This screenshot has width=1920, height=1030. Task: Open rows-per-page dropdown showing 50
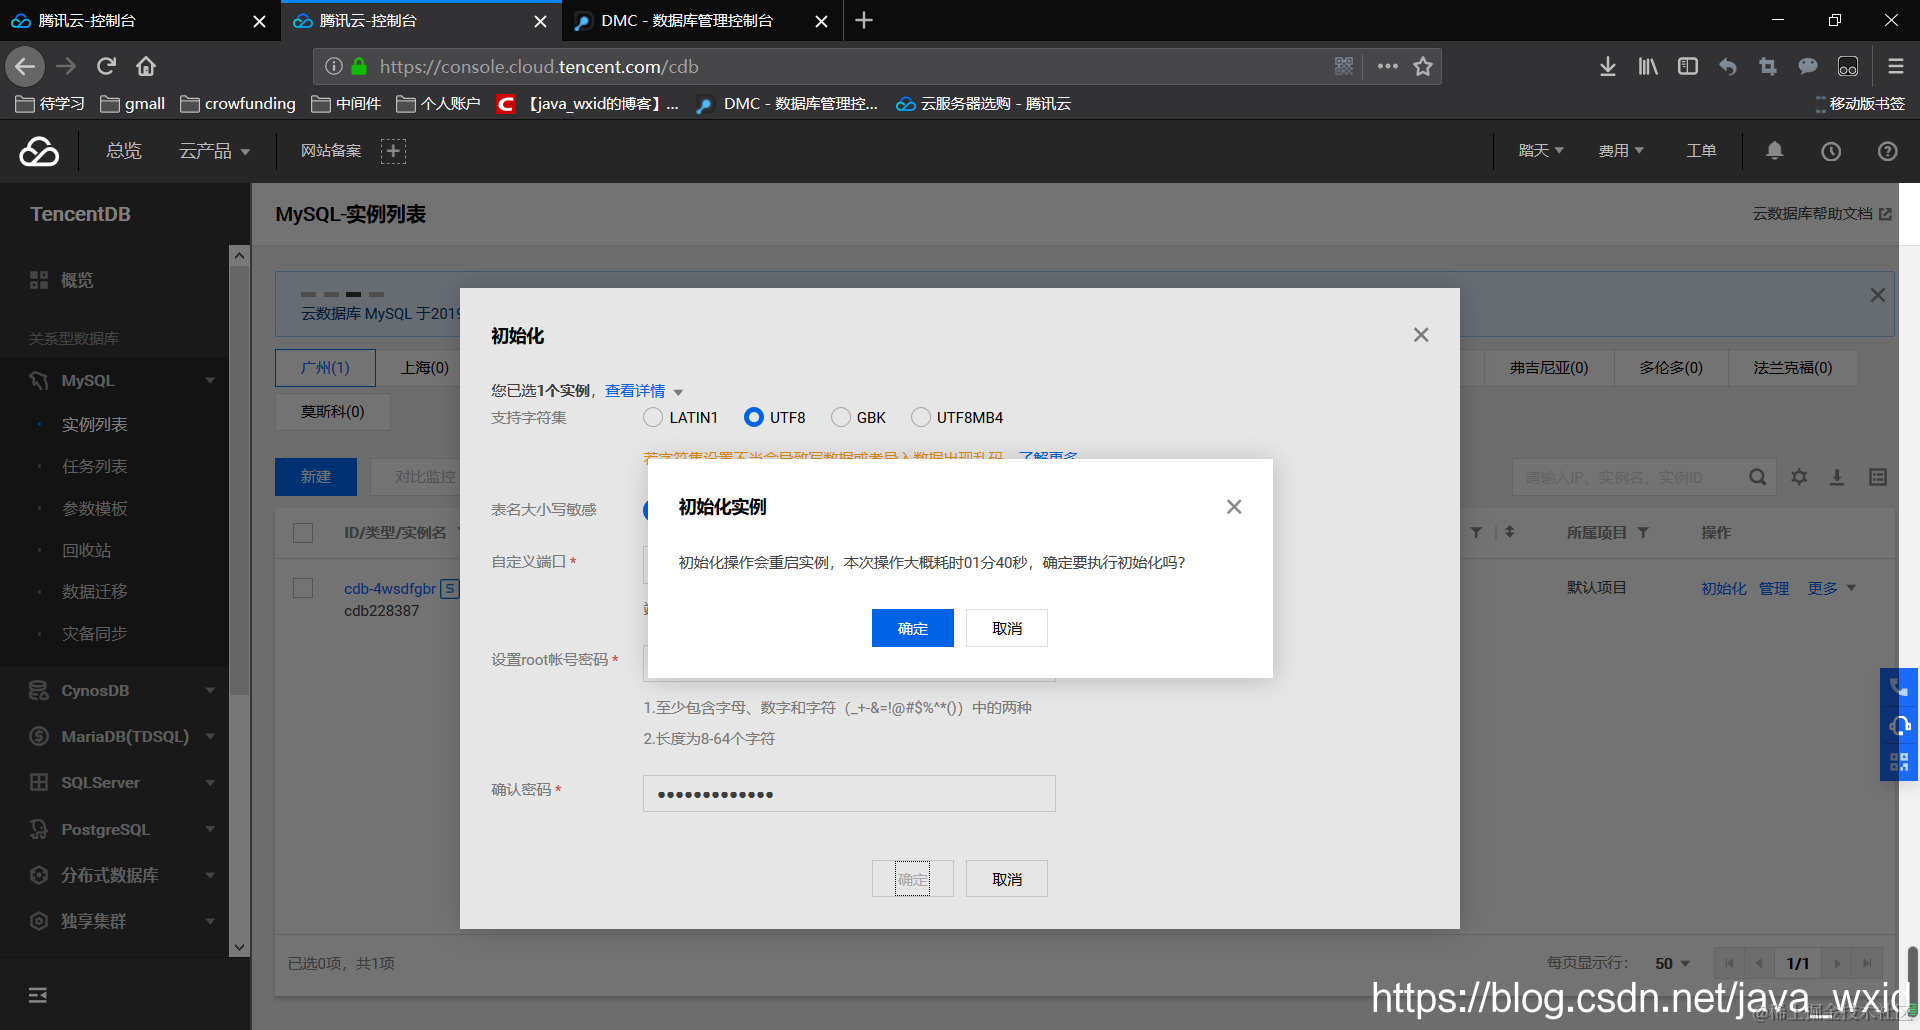pos(1672,963)
